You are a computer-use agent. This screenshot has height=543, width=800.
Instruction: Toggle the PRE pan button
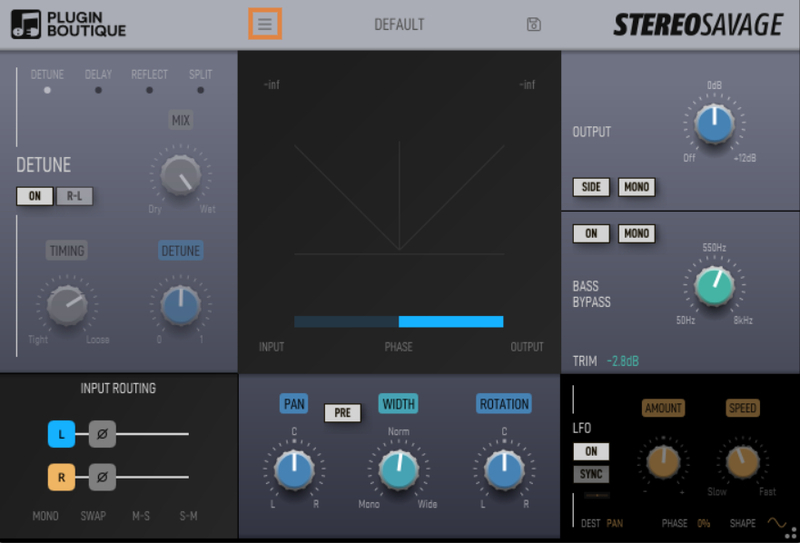click(x=342, y=413)
